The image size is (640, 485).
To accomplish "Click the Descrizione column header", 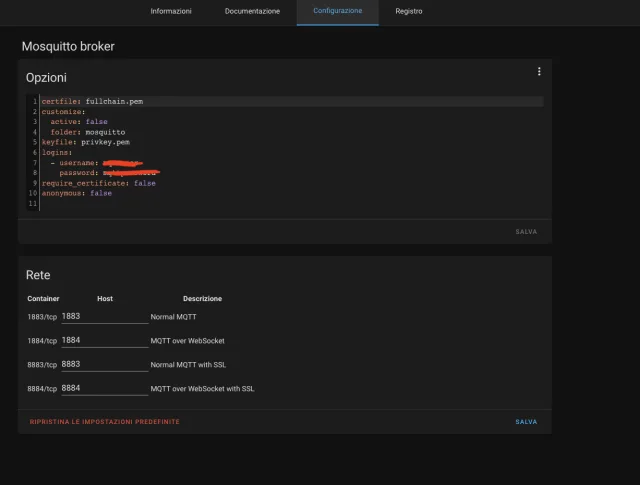I will pos(202,298).
